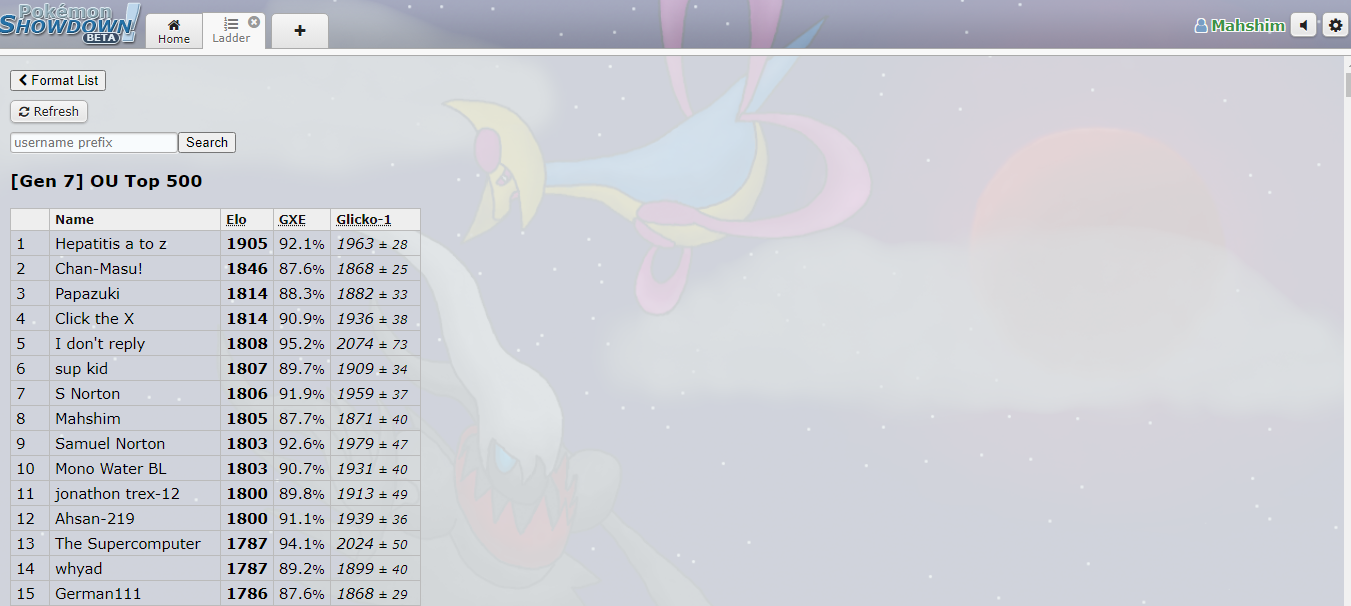
Task: Select player Samuel Norton
Action: point(110,443)
